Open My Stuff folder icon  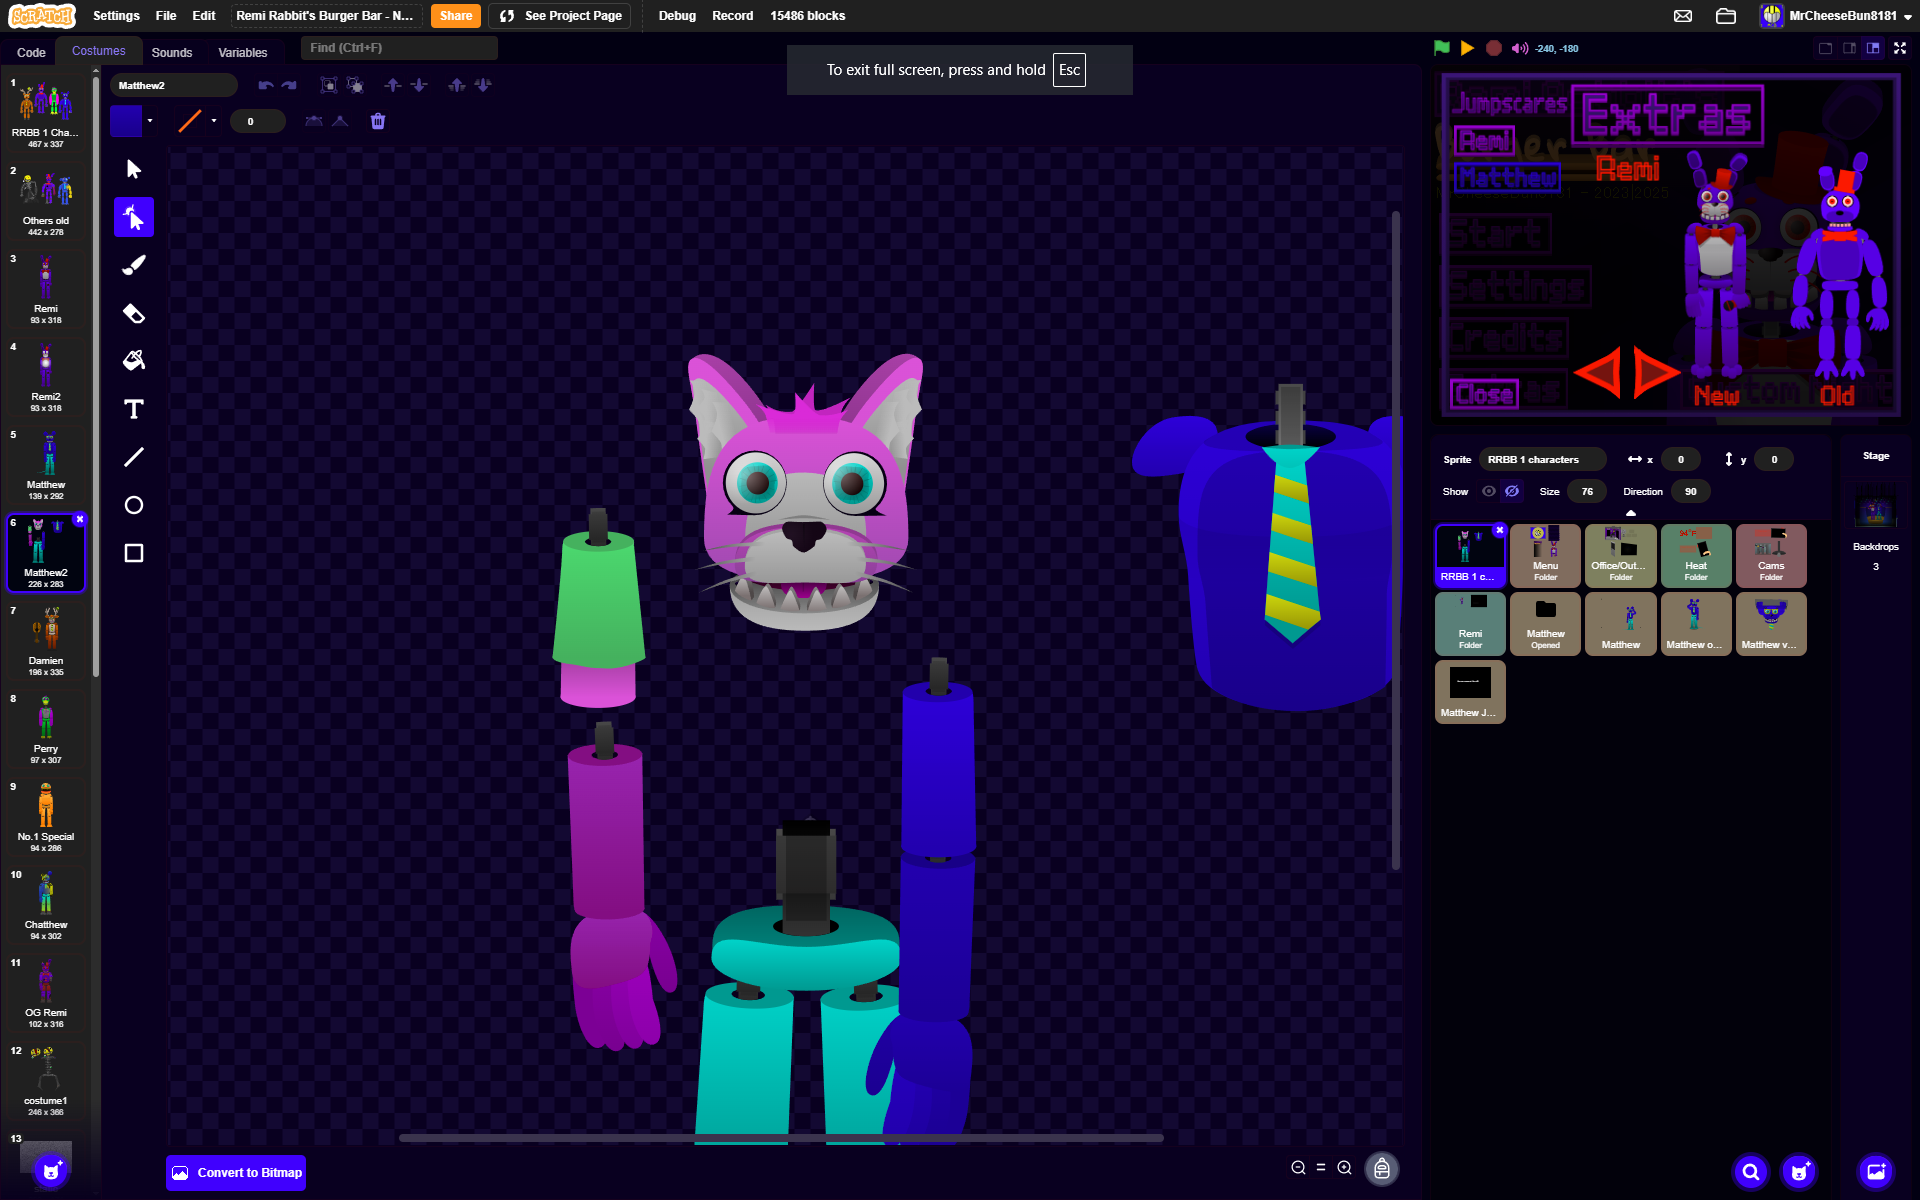coord(1726,16)
